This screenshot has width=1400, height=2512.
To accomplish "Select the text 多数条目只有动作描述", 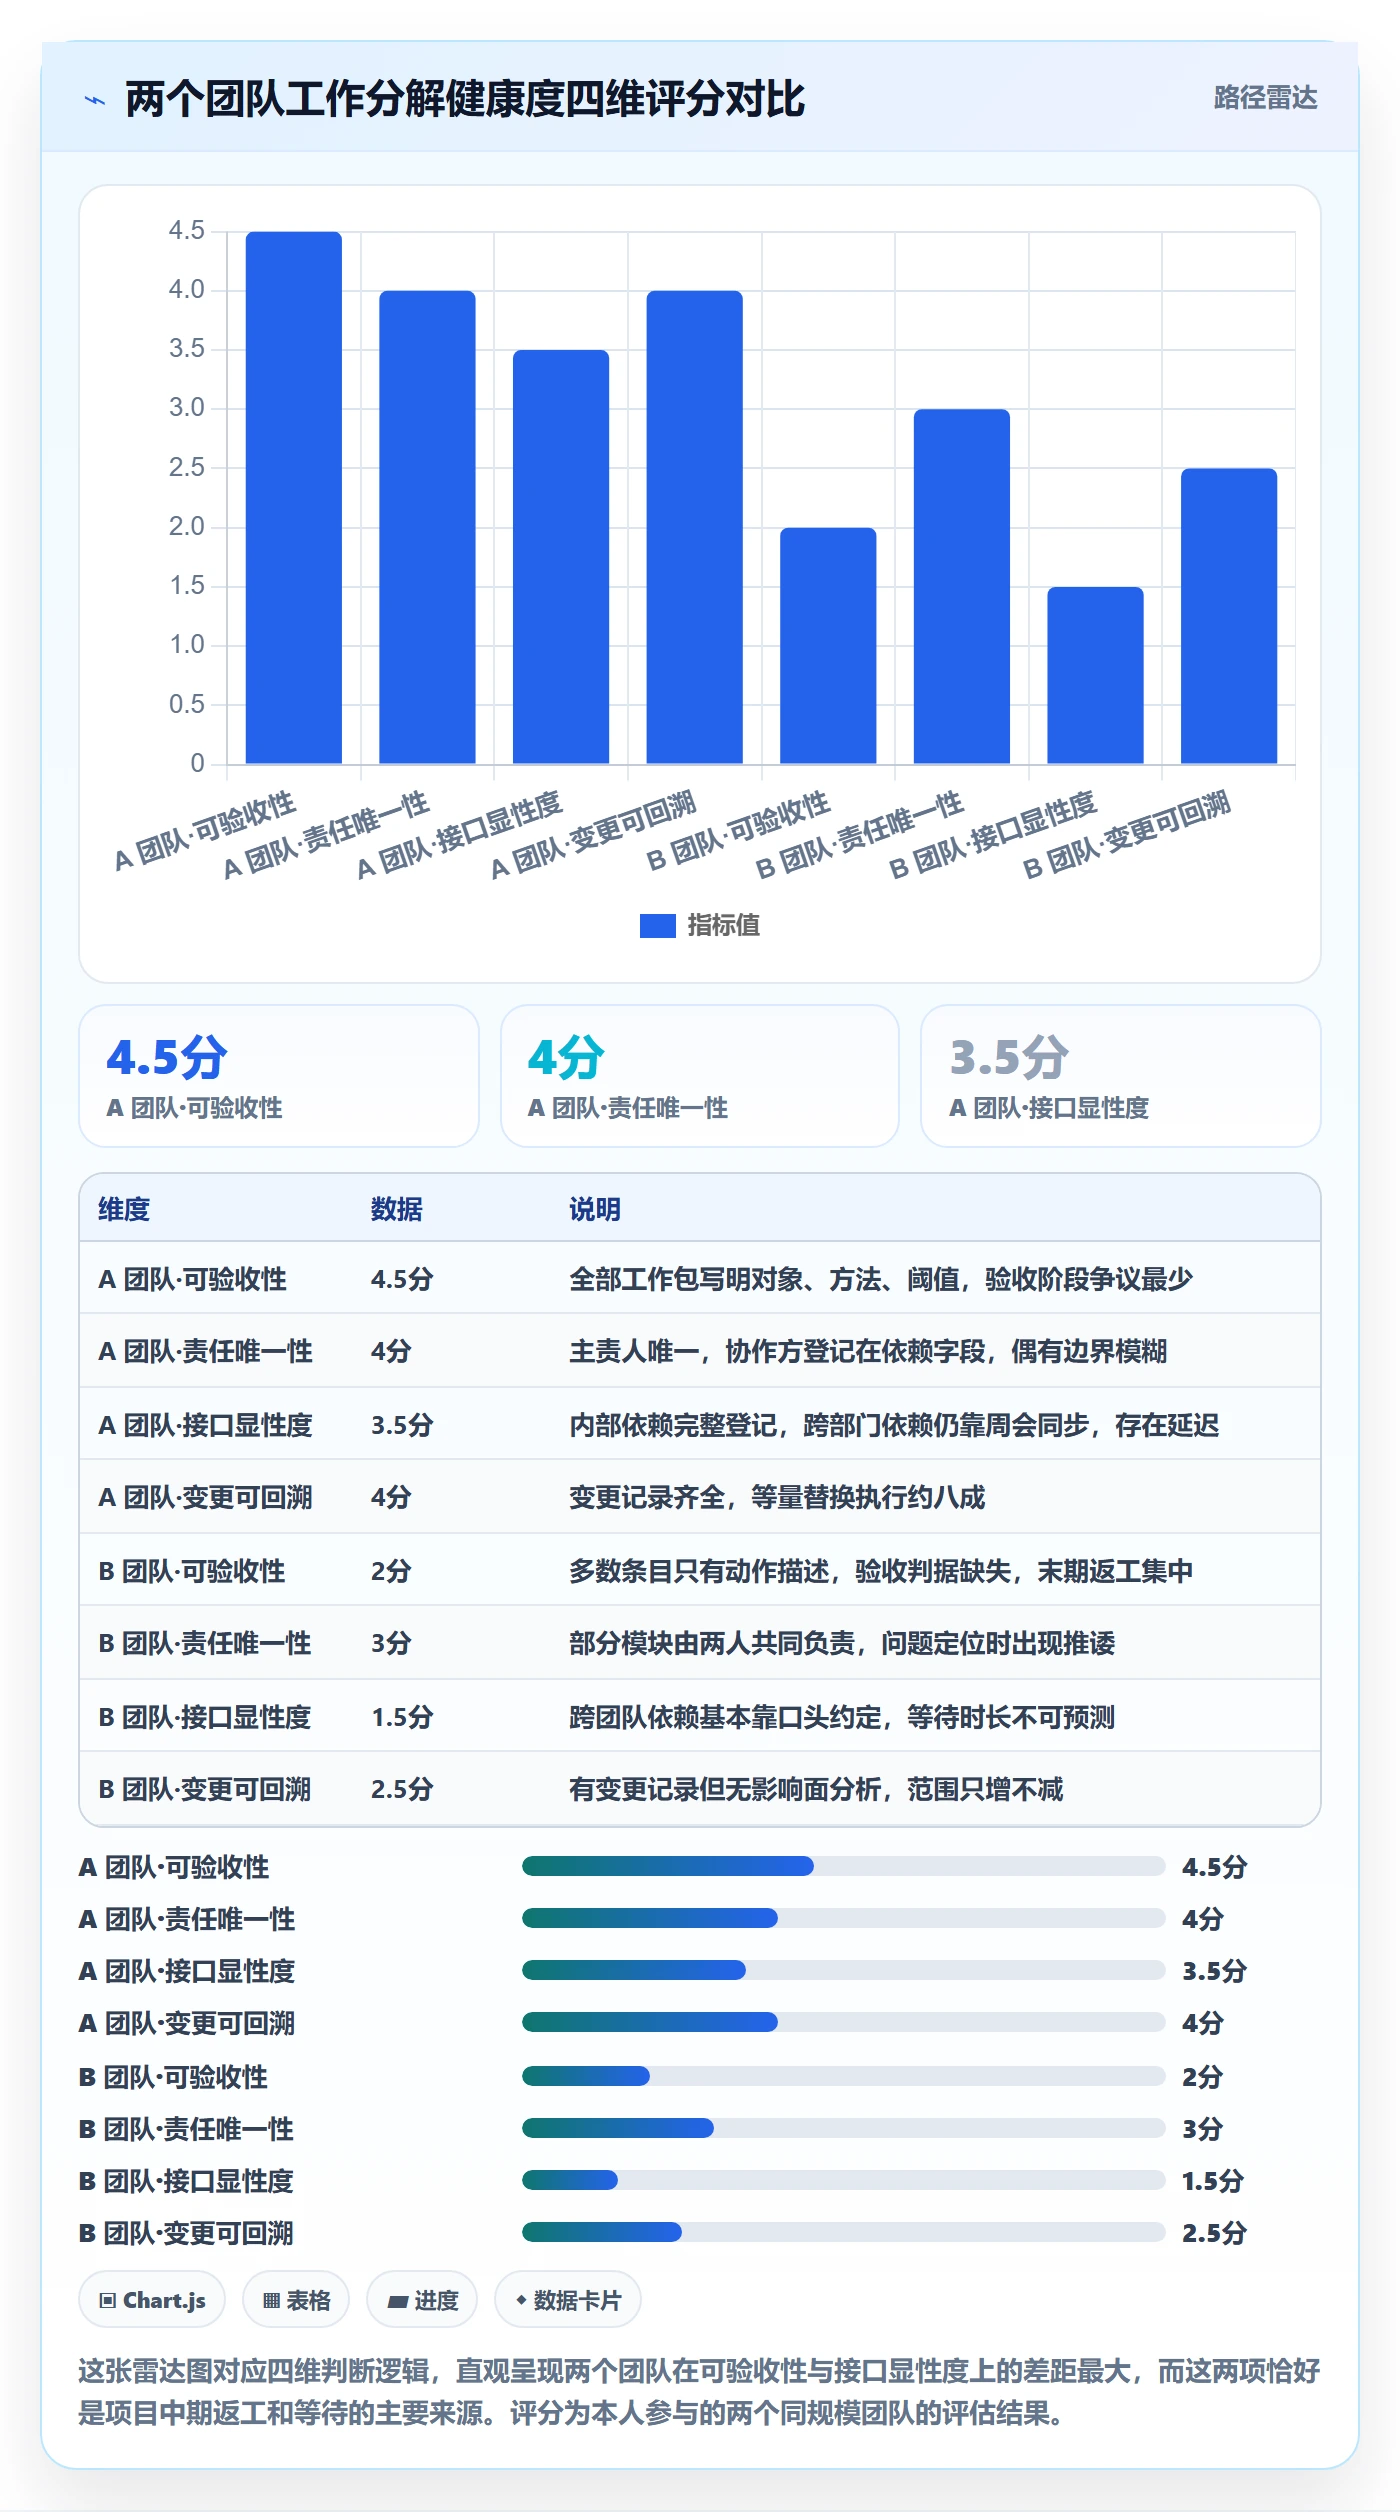I will click(699, 1571).
